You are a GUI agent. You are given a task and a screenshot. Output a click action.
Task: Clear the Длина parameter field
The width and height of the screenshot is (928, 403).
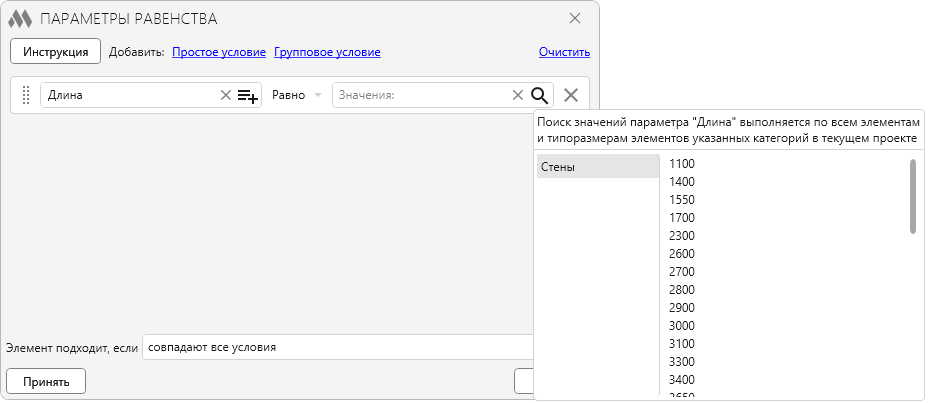coord(225,95)
